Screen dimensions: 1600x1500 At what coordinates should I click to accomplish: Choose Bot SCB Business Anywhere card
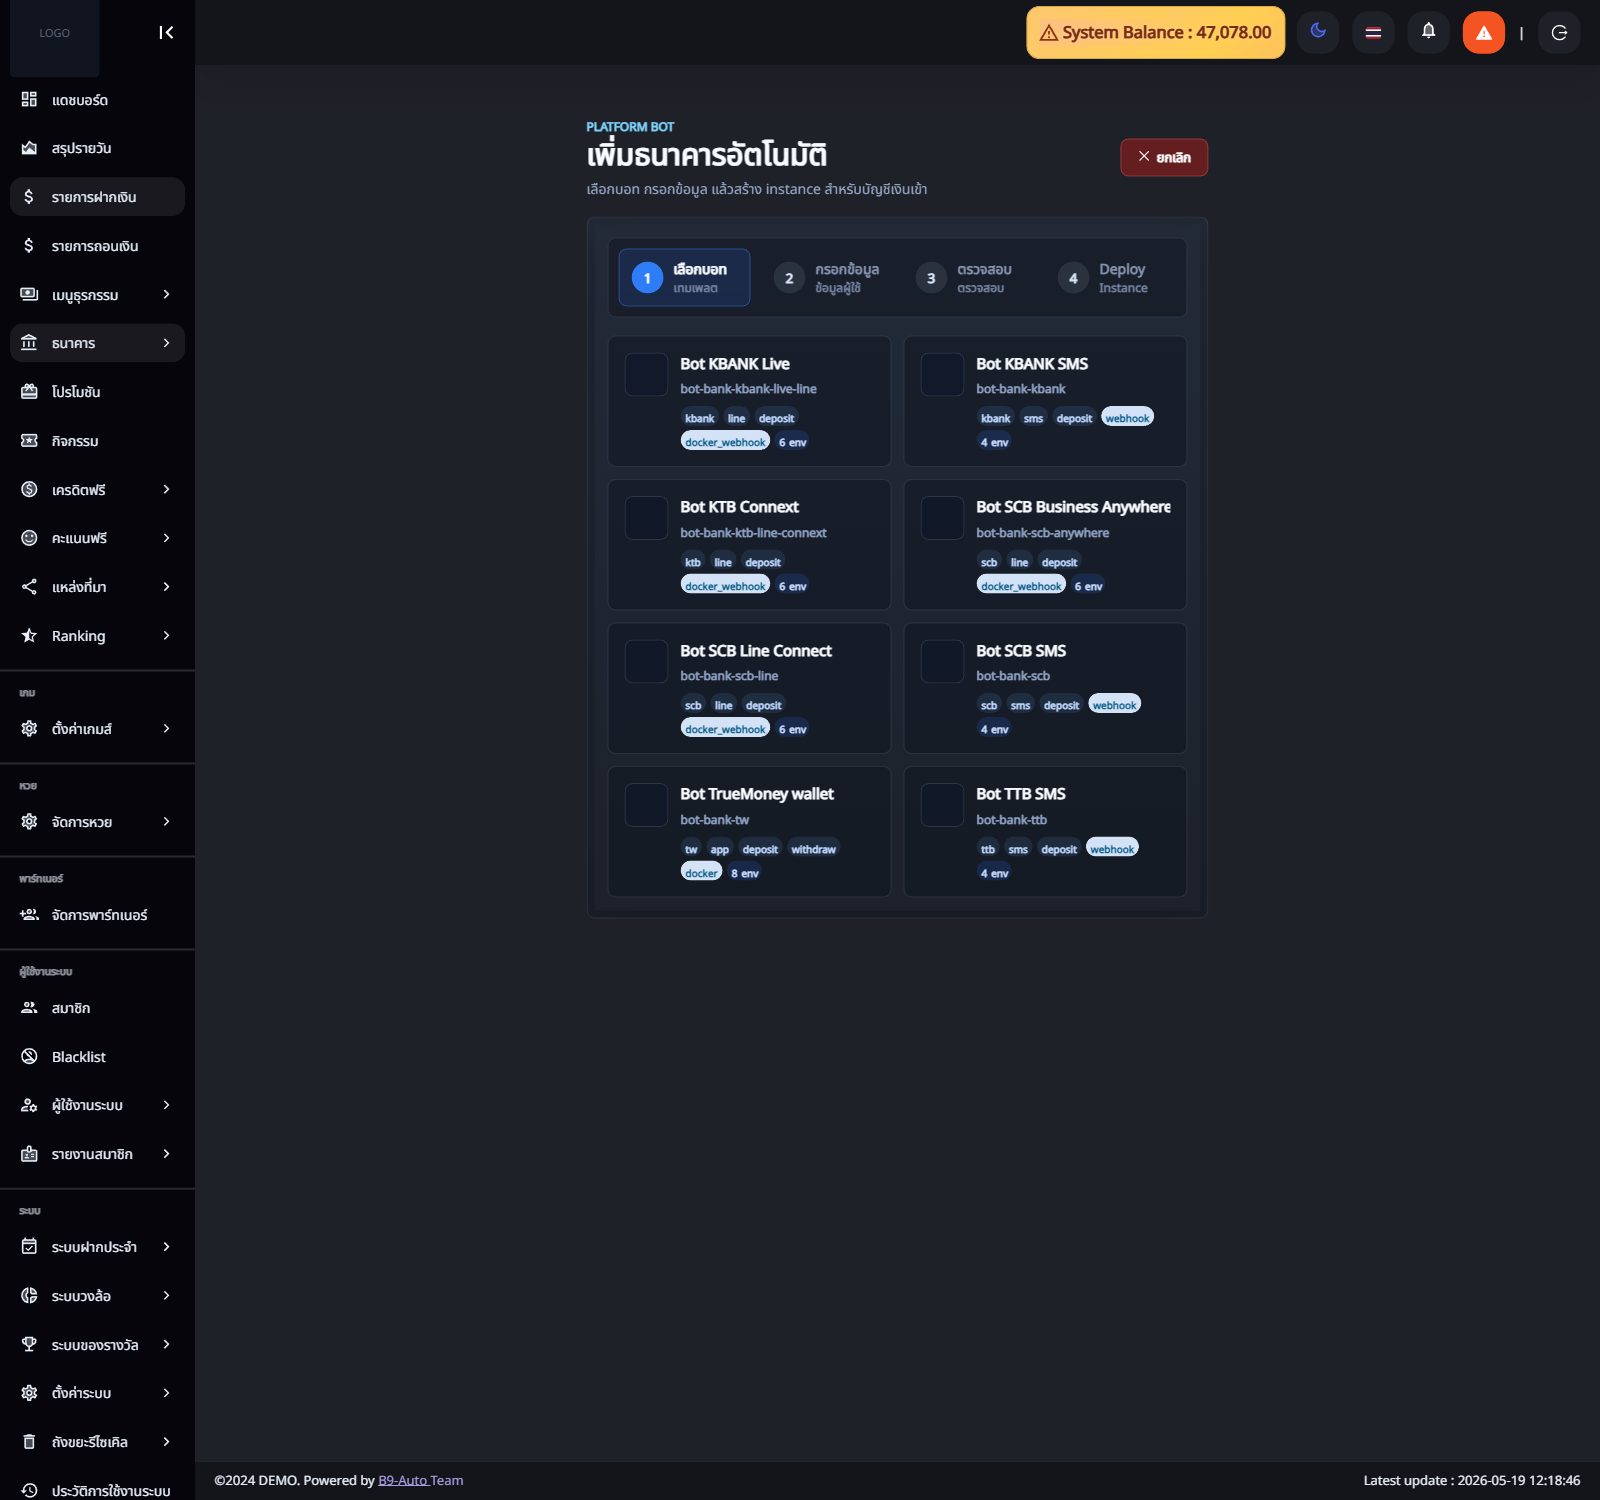click(x=1045, y=544)
